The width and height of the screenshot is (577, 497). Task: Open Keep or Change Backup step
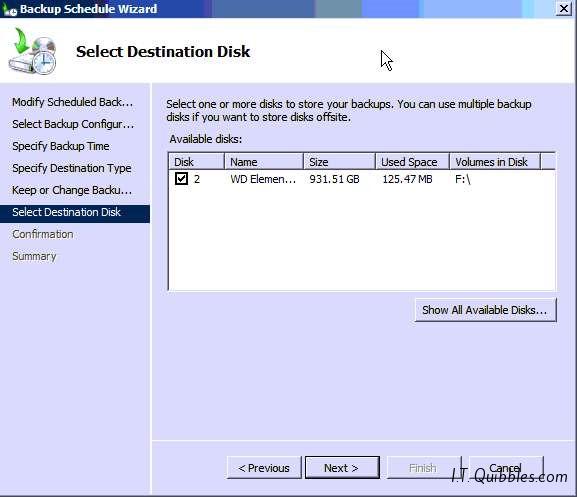pos(72,190)
